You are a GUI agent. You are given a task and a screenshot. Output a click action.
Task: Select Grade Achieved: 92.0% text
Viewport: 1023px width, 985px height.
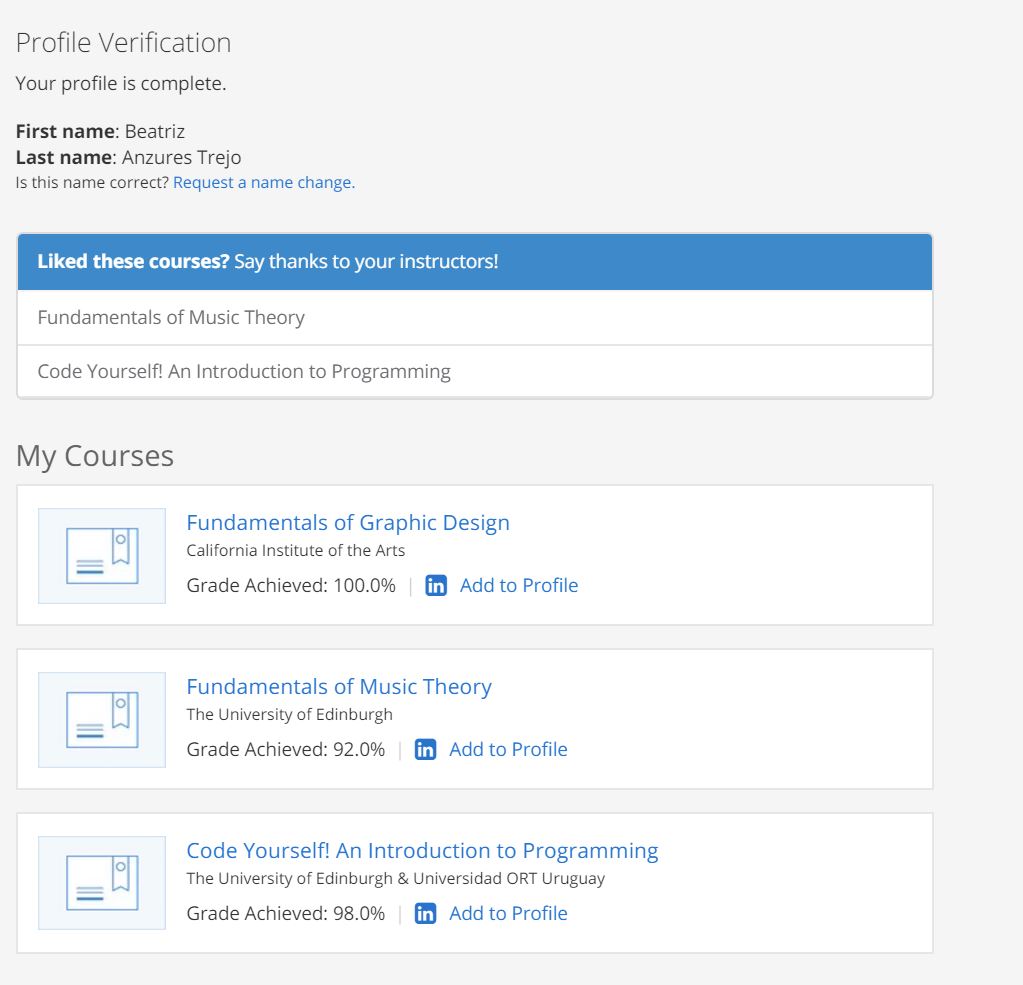coord(286,750)
